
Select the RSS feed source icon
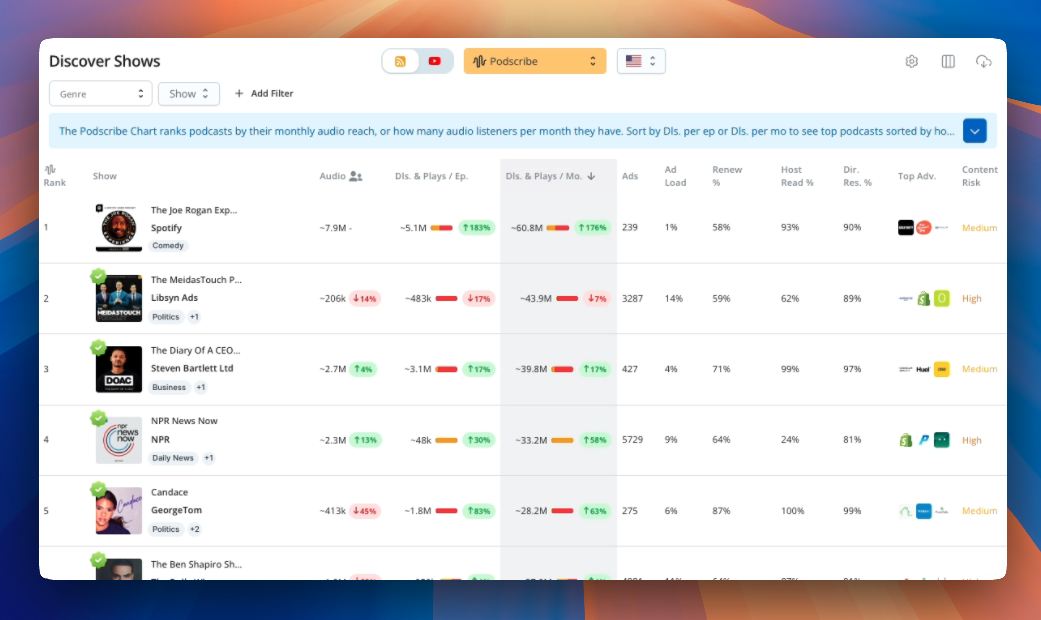click(400, 61)
